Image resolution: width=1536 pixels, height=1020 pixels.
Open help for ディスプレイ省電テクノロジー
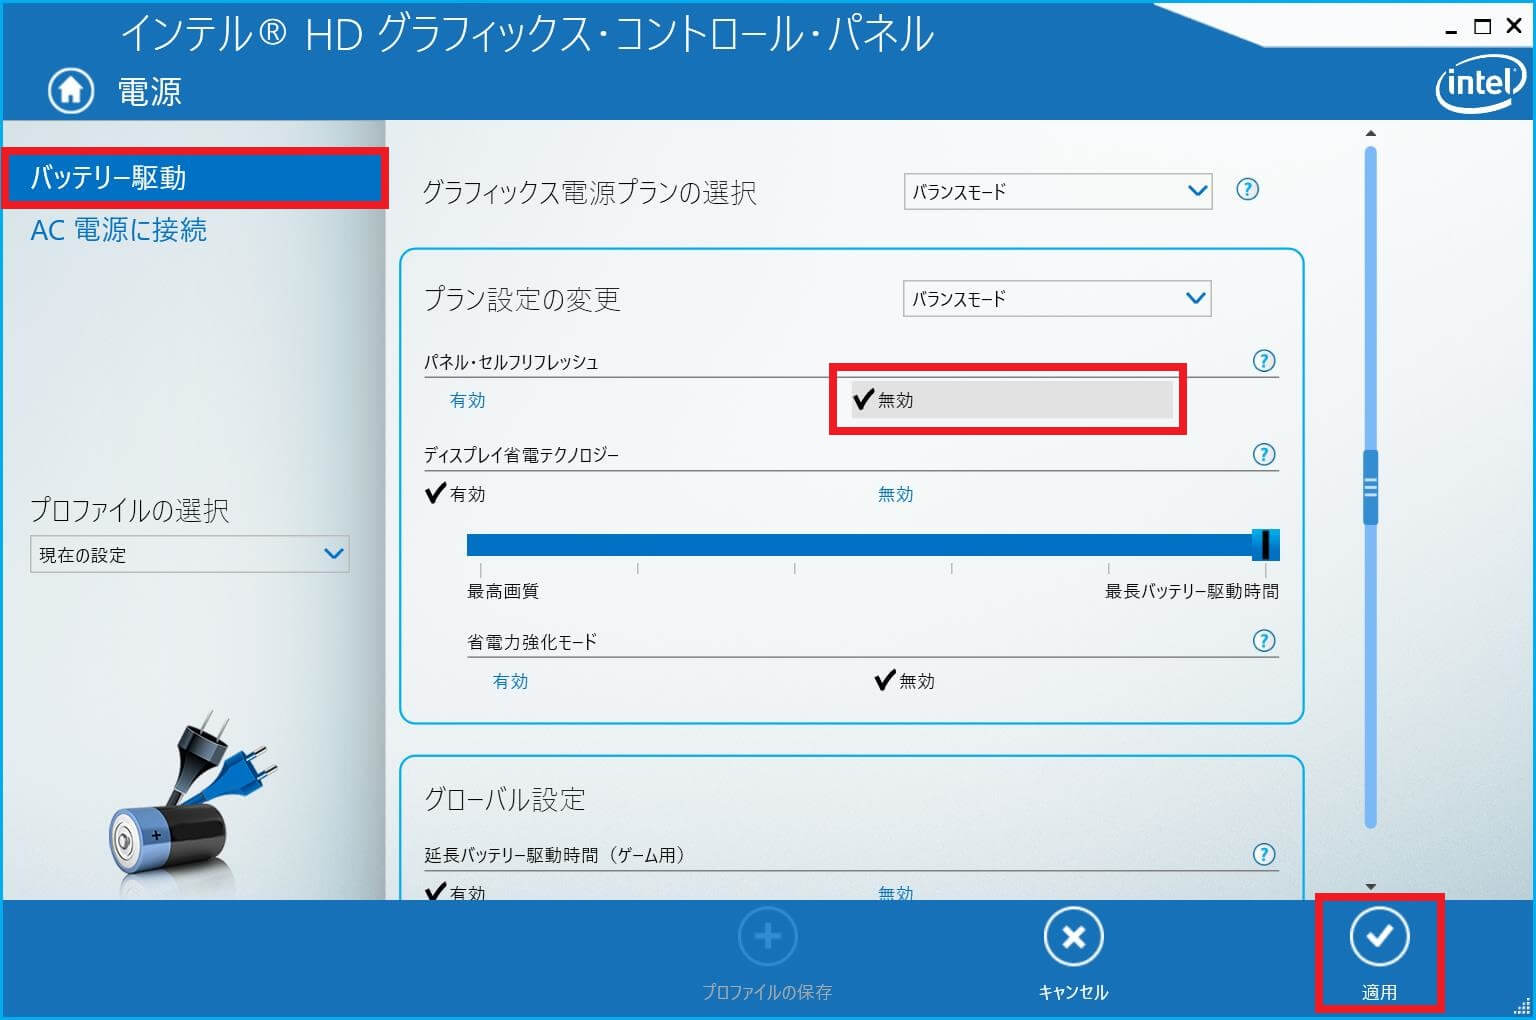pyautogui.click(x=1264, y=455)
